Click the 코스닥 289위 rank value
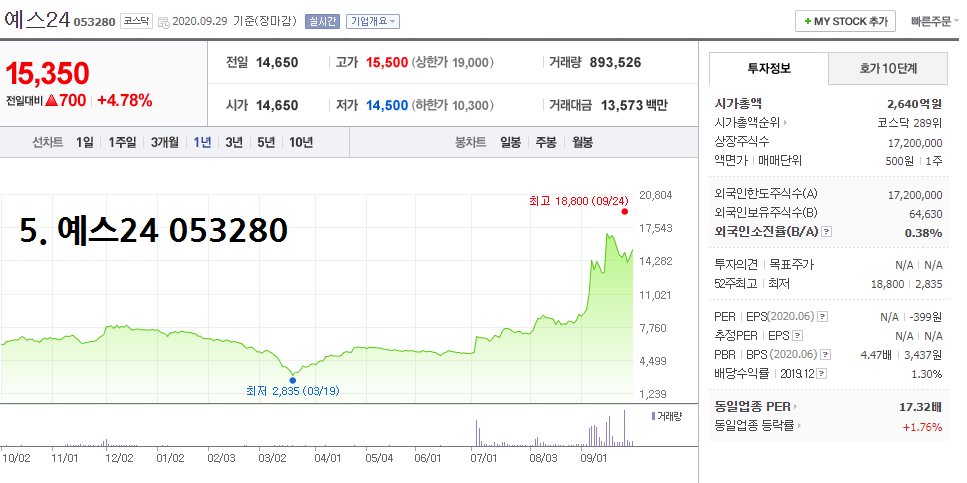Image resolution: width=967 pixels, height=483 pixels. 910,123
